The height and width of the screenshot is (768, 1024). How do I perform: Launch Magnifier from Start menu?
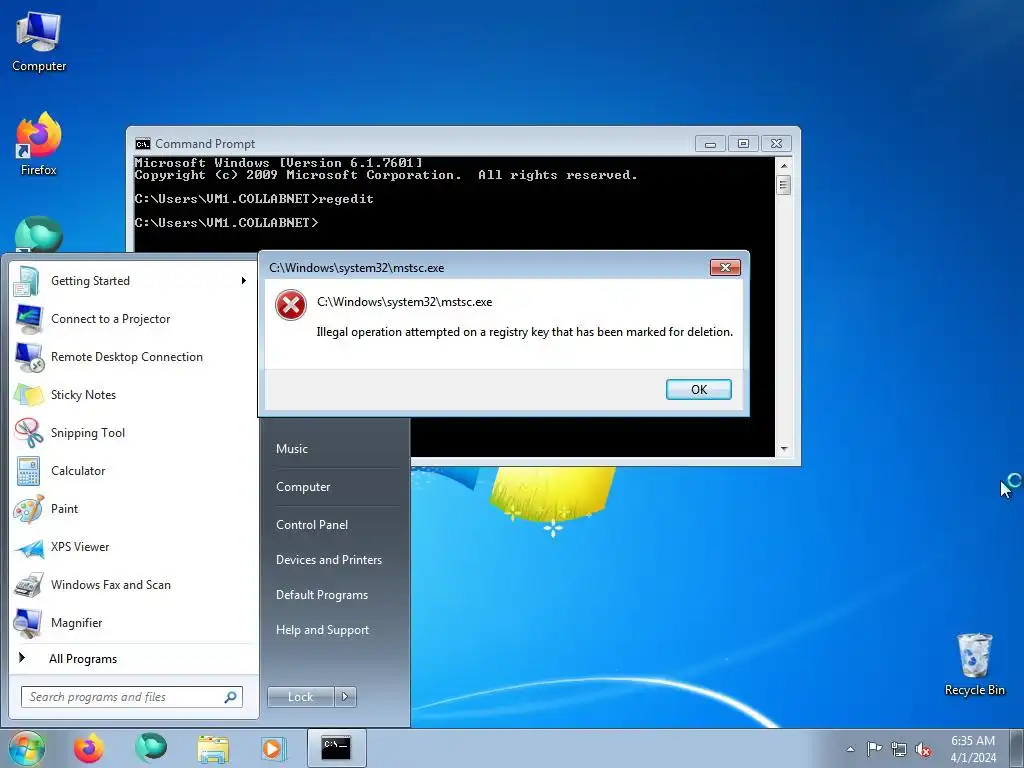coord(134,622)
